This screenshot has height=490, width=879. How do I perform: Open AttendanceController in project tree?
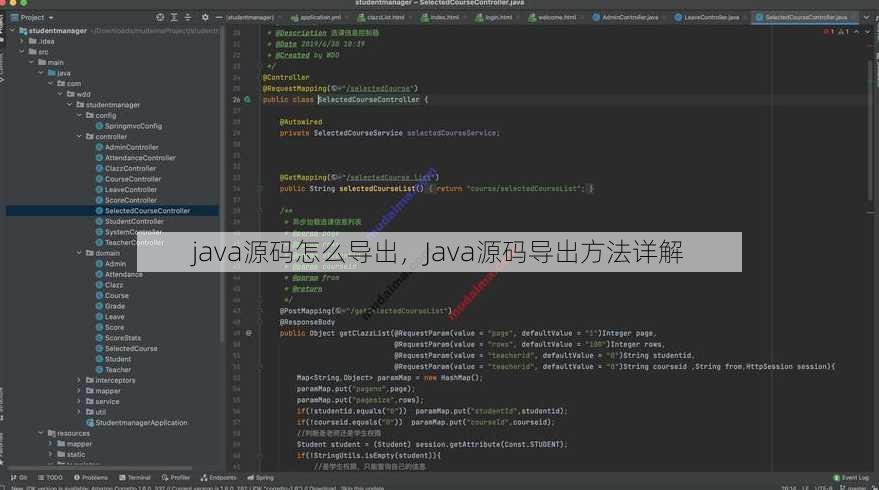point(136,158)
